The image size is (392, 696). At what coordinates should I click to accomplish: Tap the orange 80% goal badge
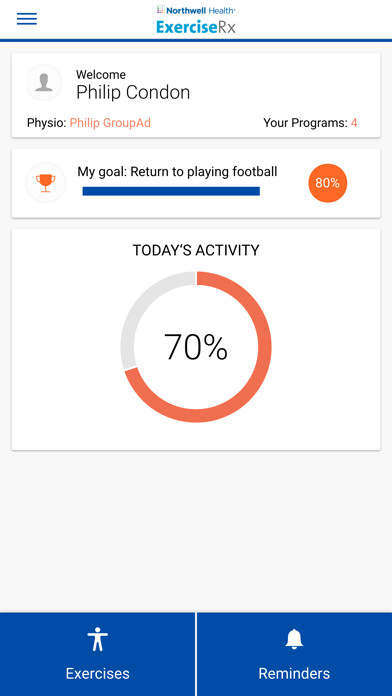[328, 183]
